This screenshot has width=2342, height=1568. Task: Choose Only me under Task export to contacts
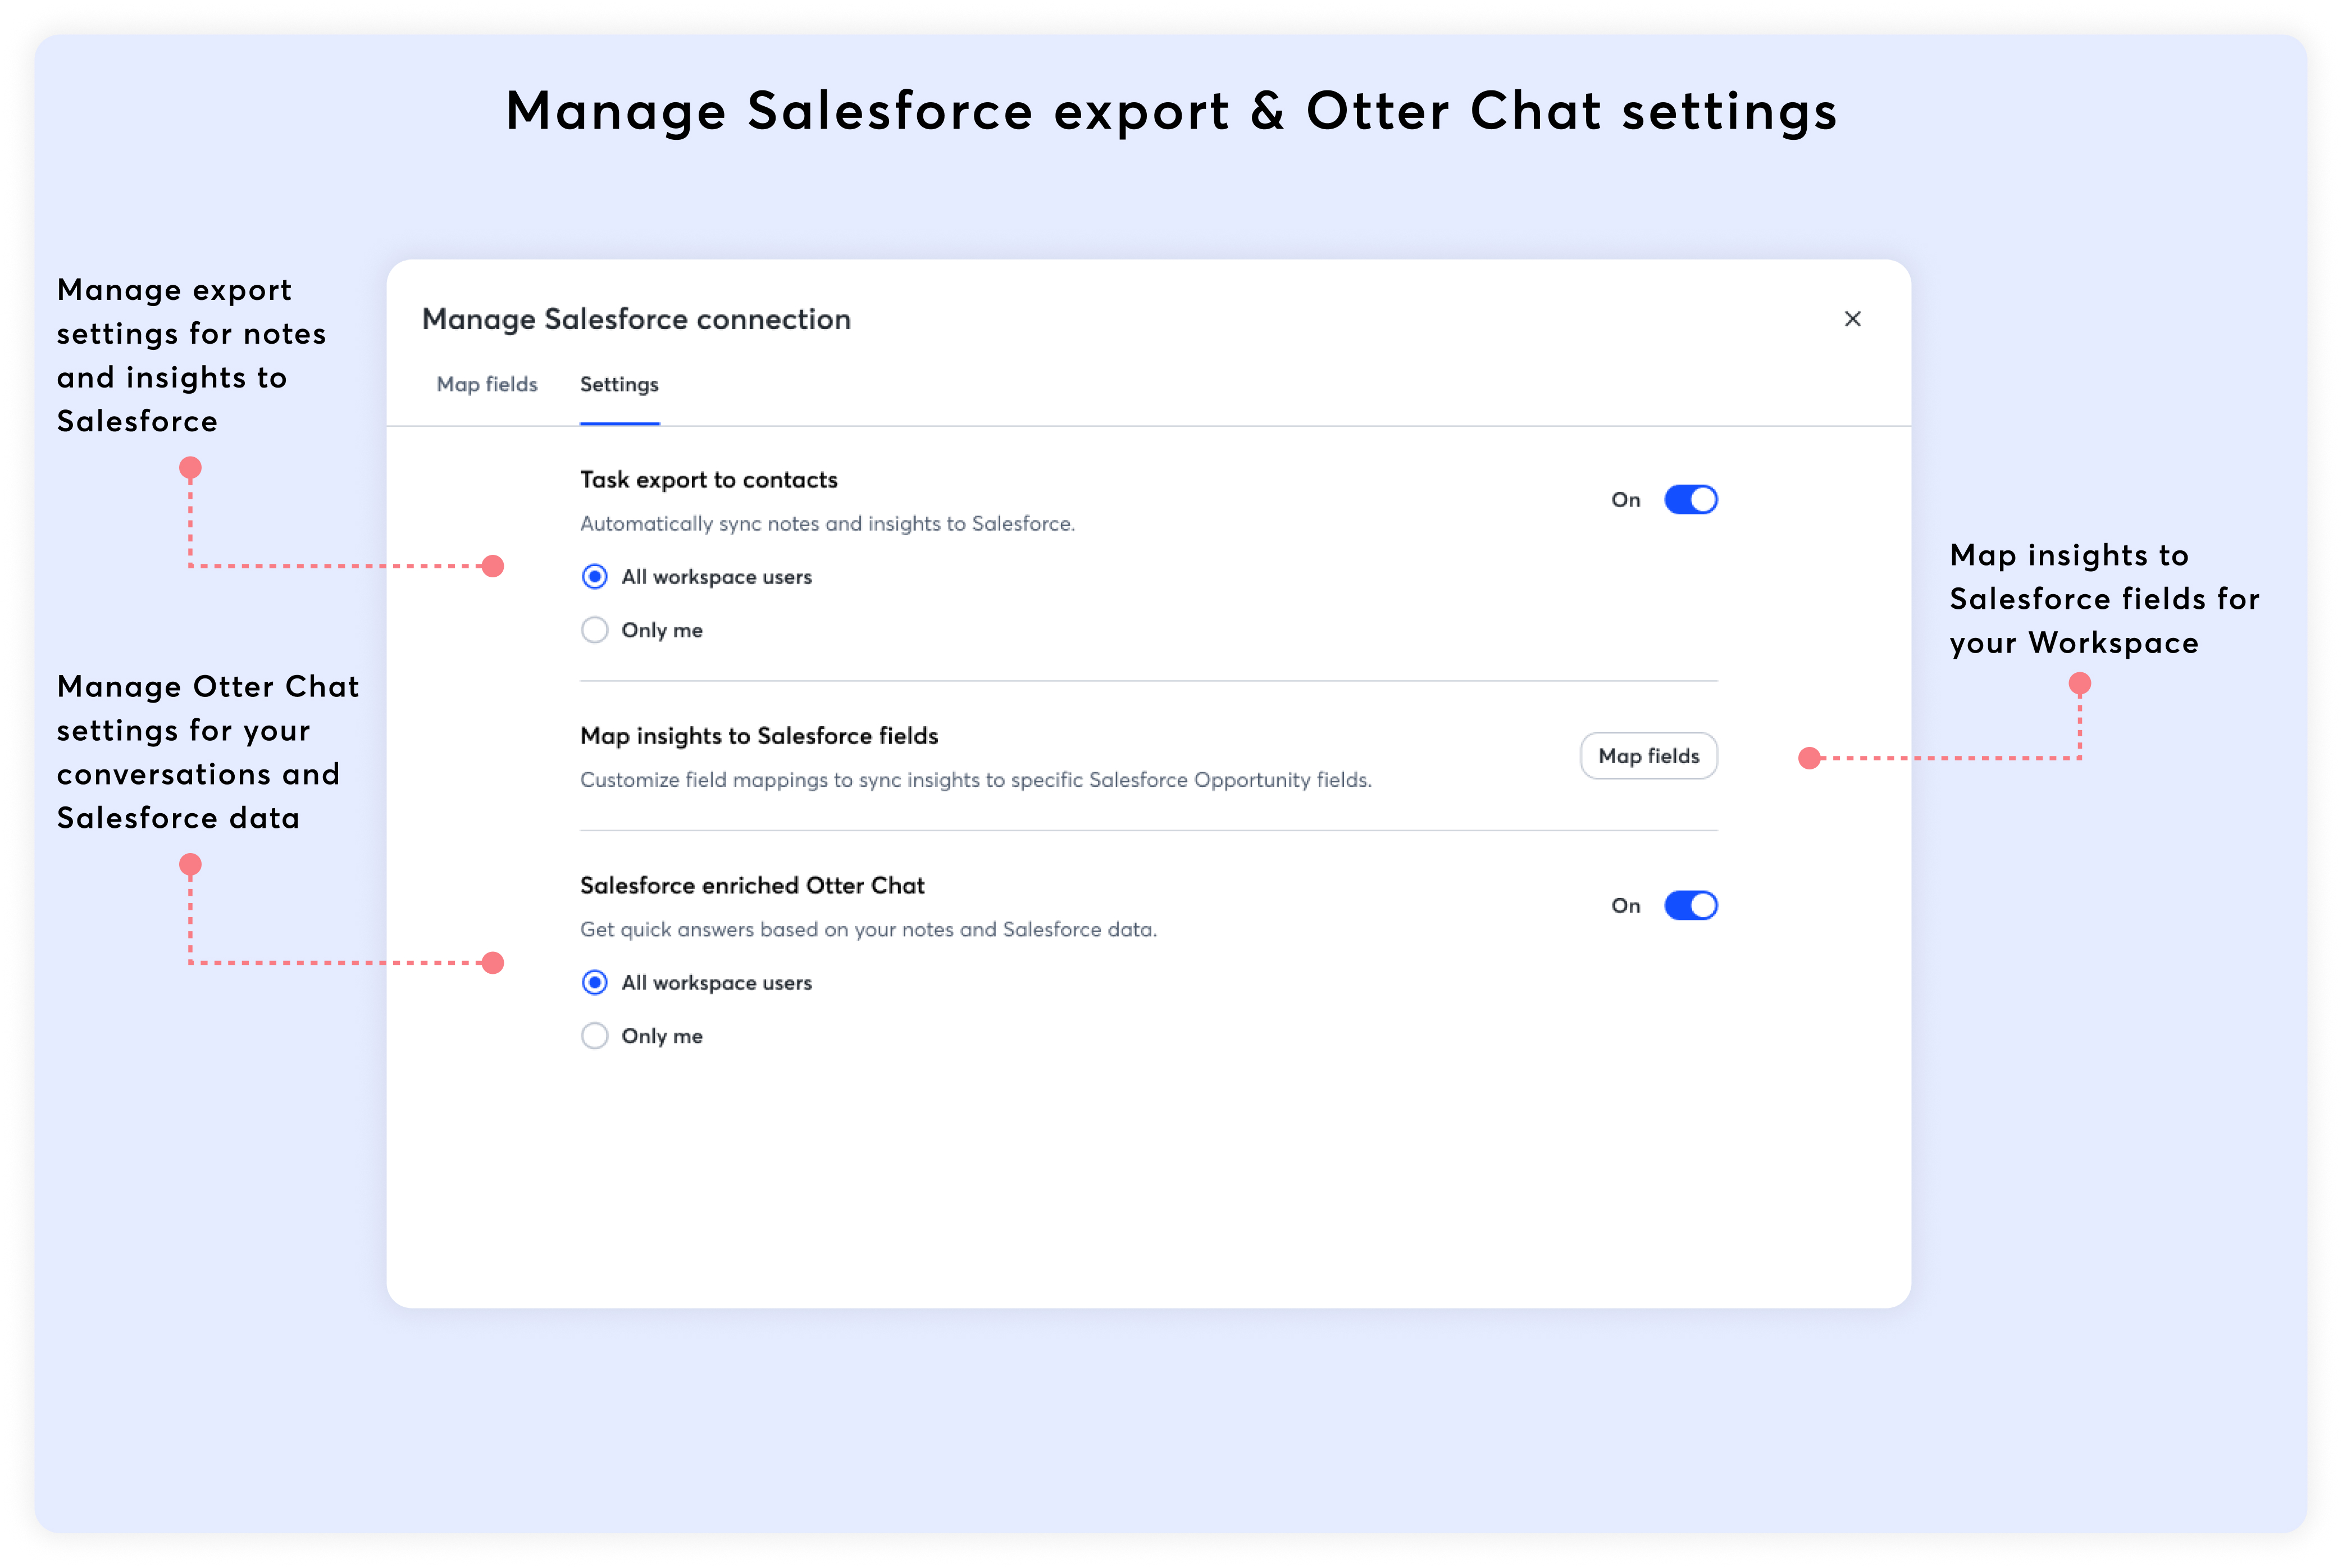click(595, 630)
